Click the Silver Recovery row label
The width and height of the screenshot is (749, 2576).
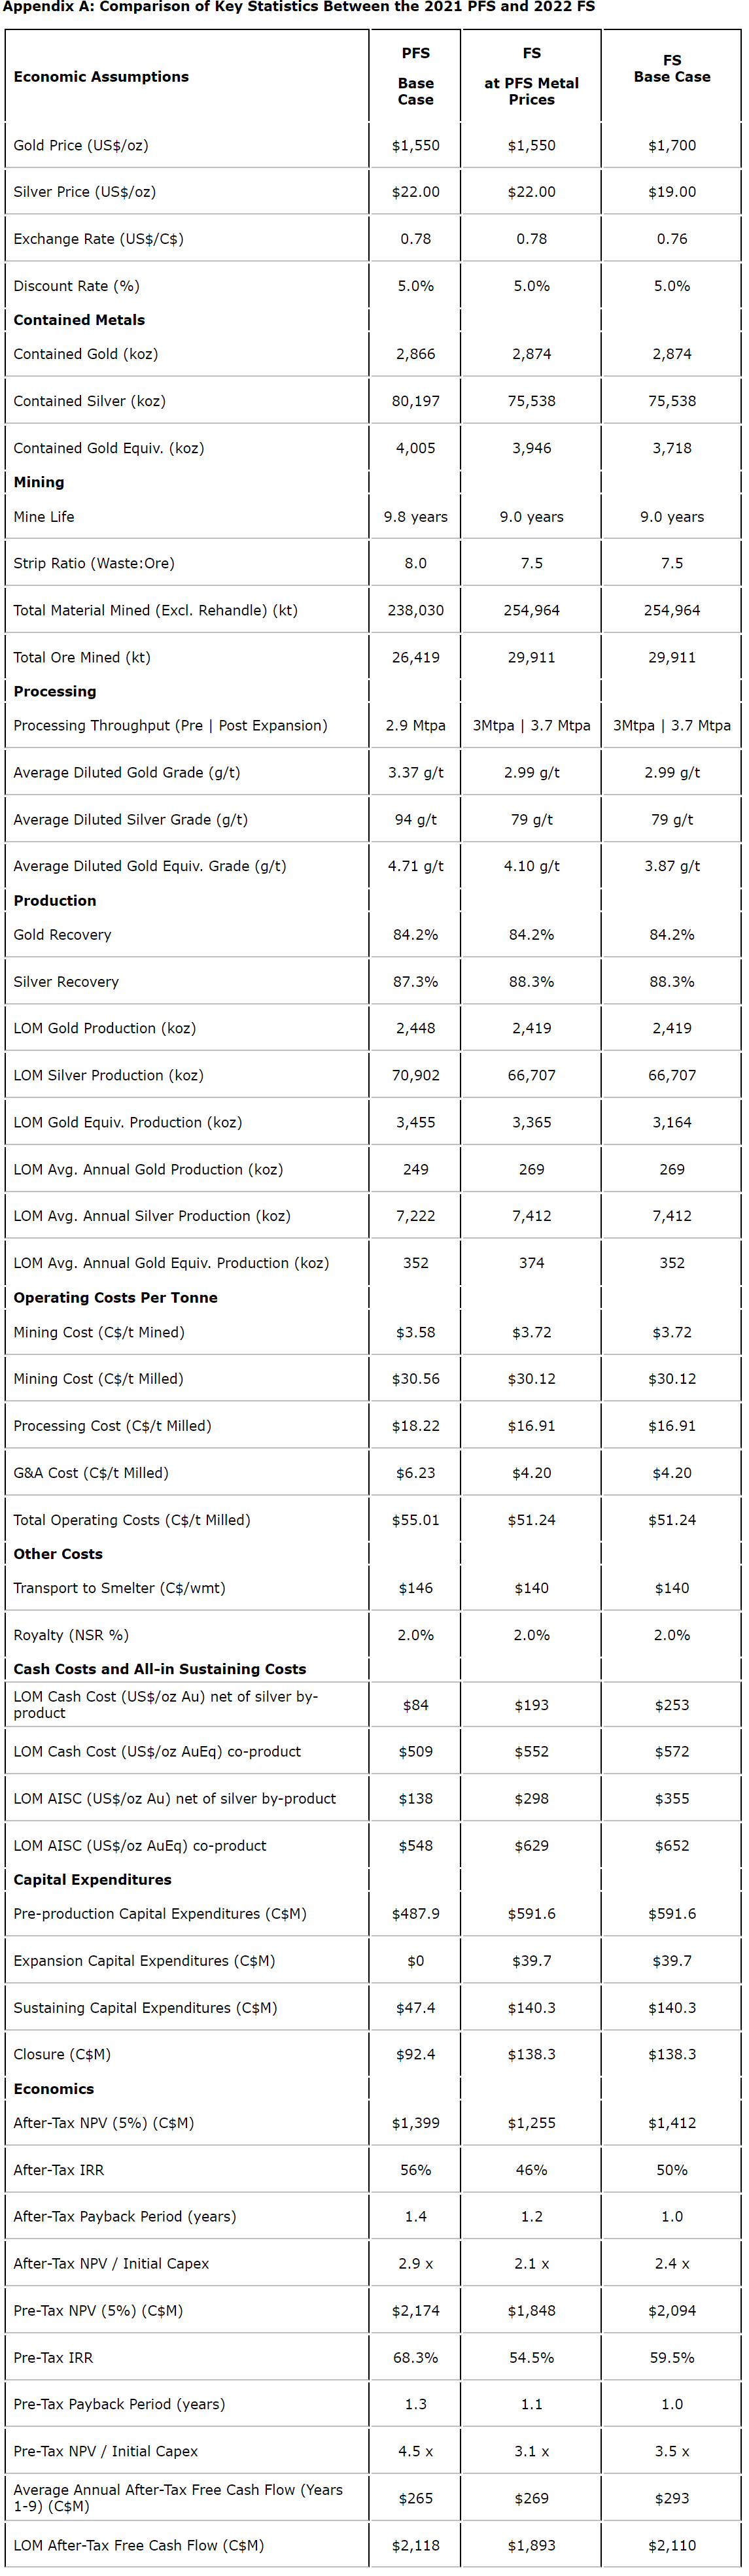coord(66,982)
